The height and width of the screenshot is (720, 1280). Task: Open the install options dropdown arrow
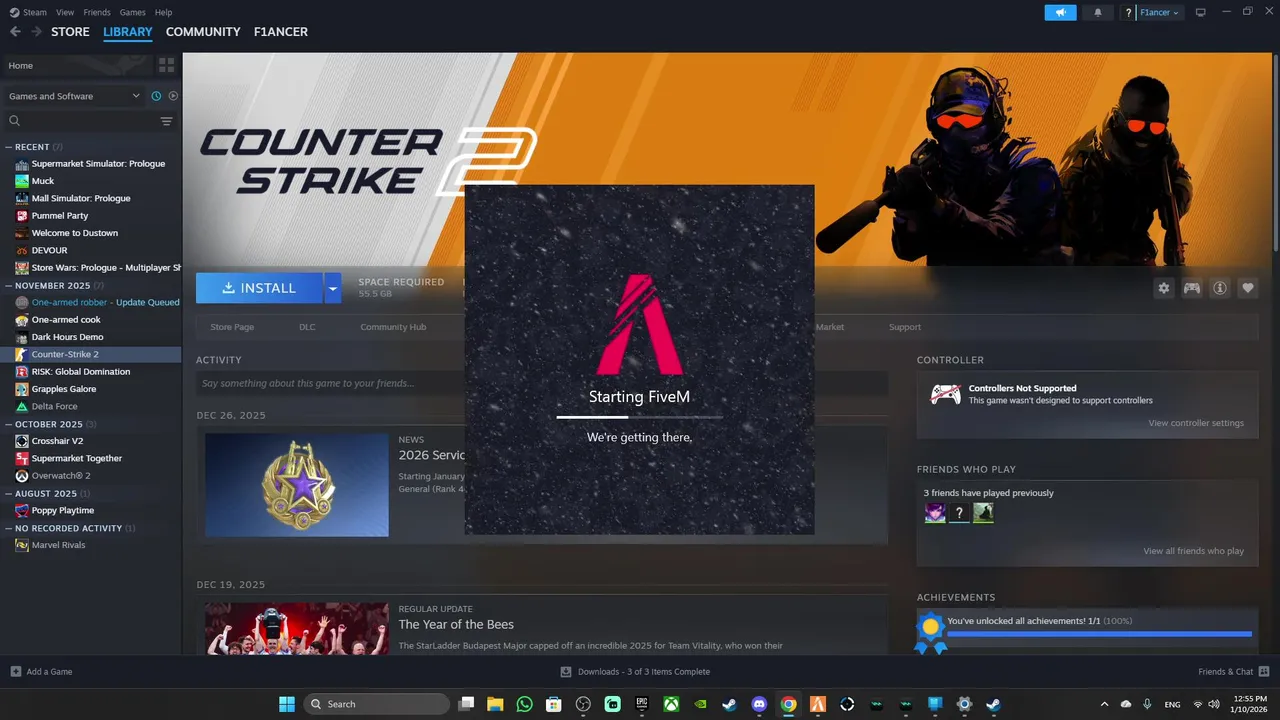(332, 288)
